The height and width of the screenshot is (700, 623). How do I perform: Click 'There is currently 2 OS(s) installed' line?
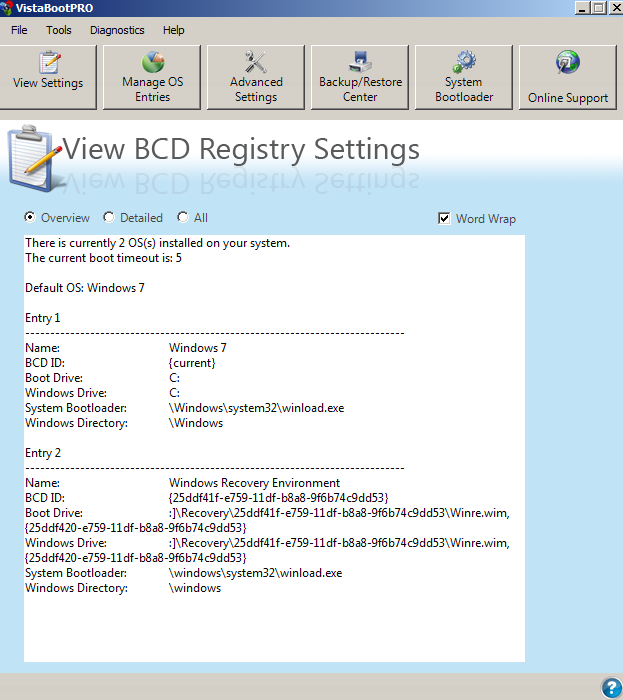pos(158,243)
